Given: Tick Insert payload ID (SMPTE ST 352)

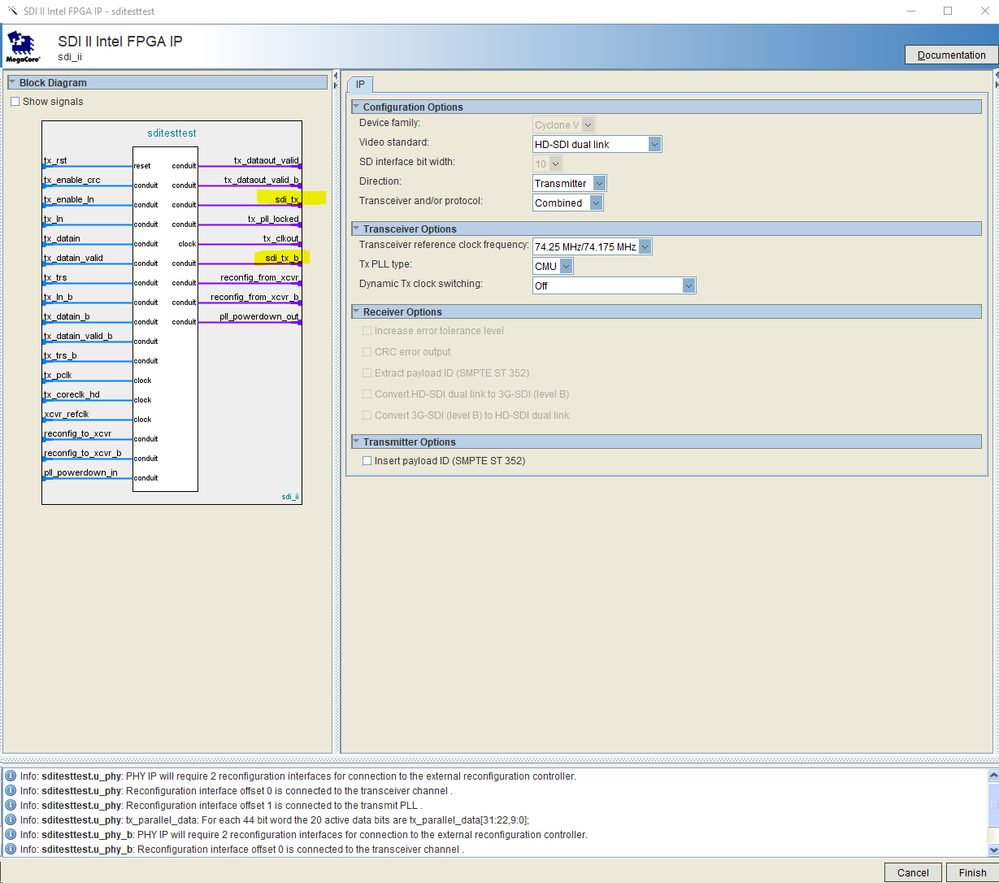Looking at the screenshot, I should [367, 461].
